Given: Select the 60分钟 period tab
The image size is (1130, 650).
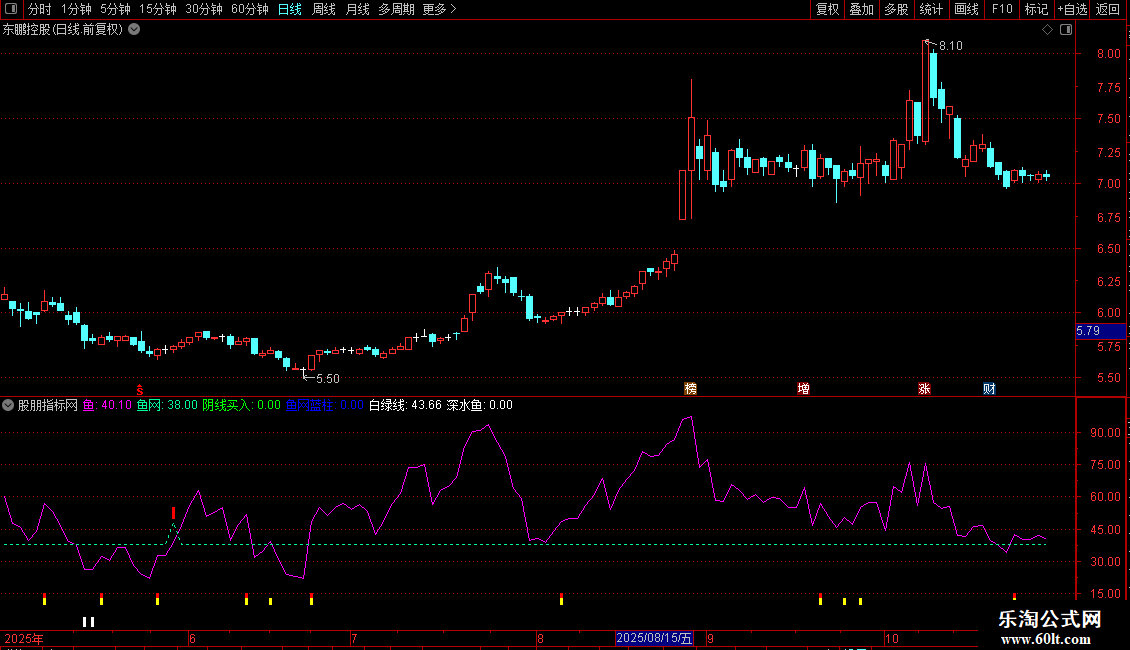Looking at the screenshot, I should point(249,9).
